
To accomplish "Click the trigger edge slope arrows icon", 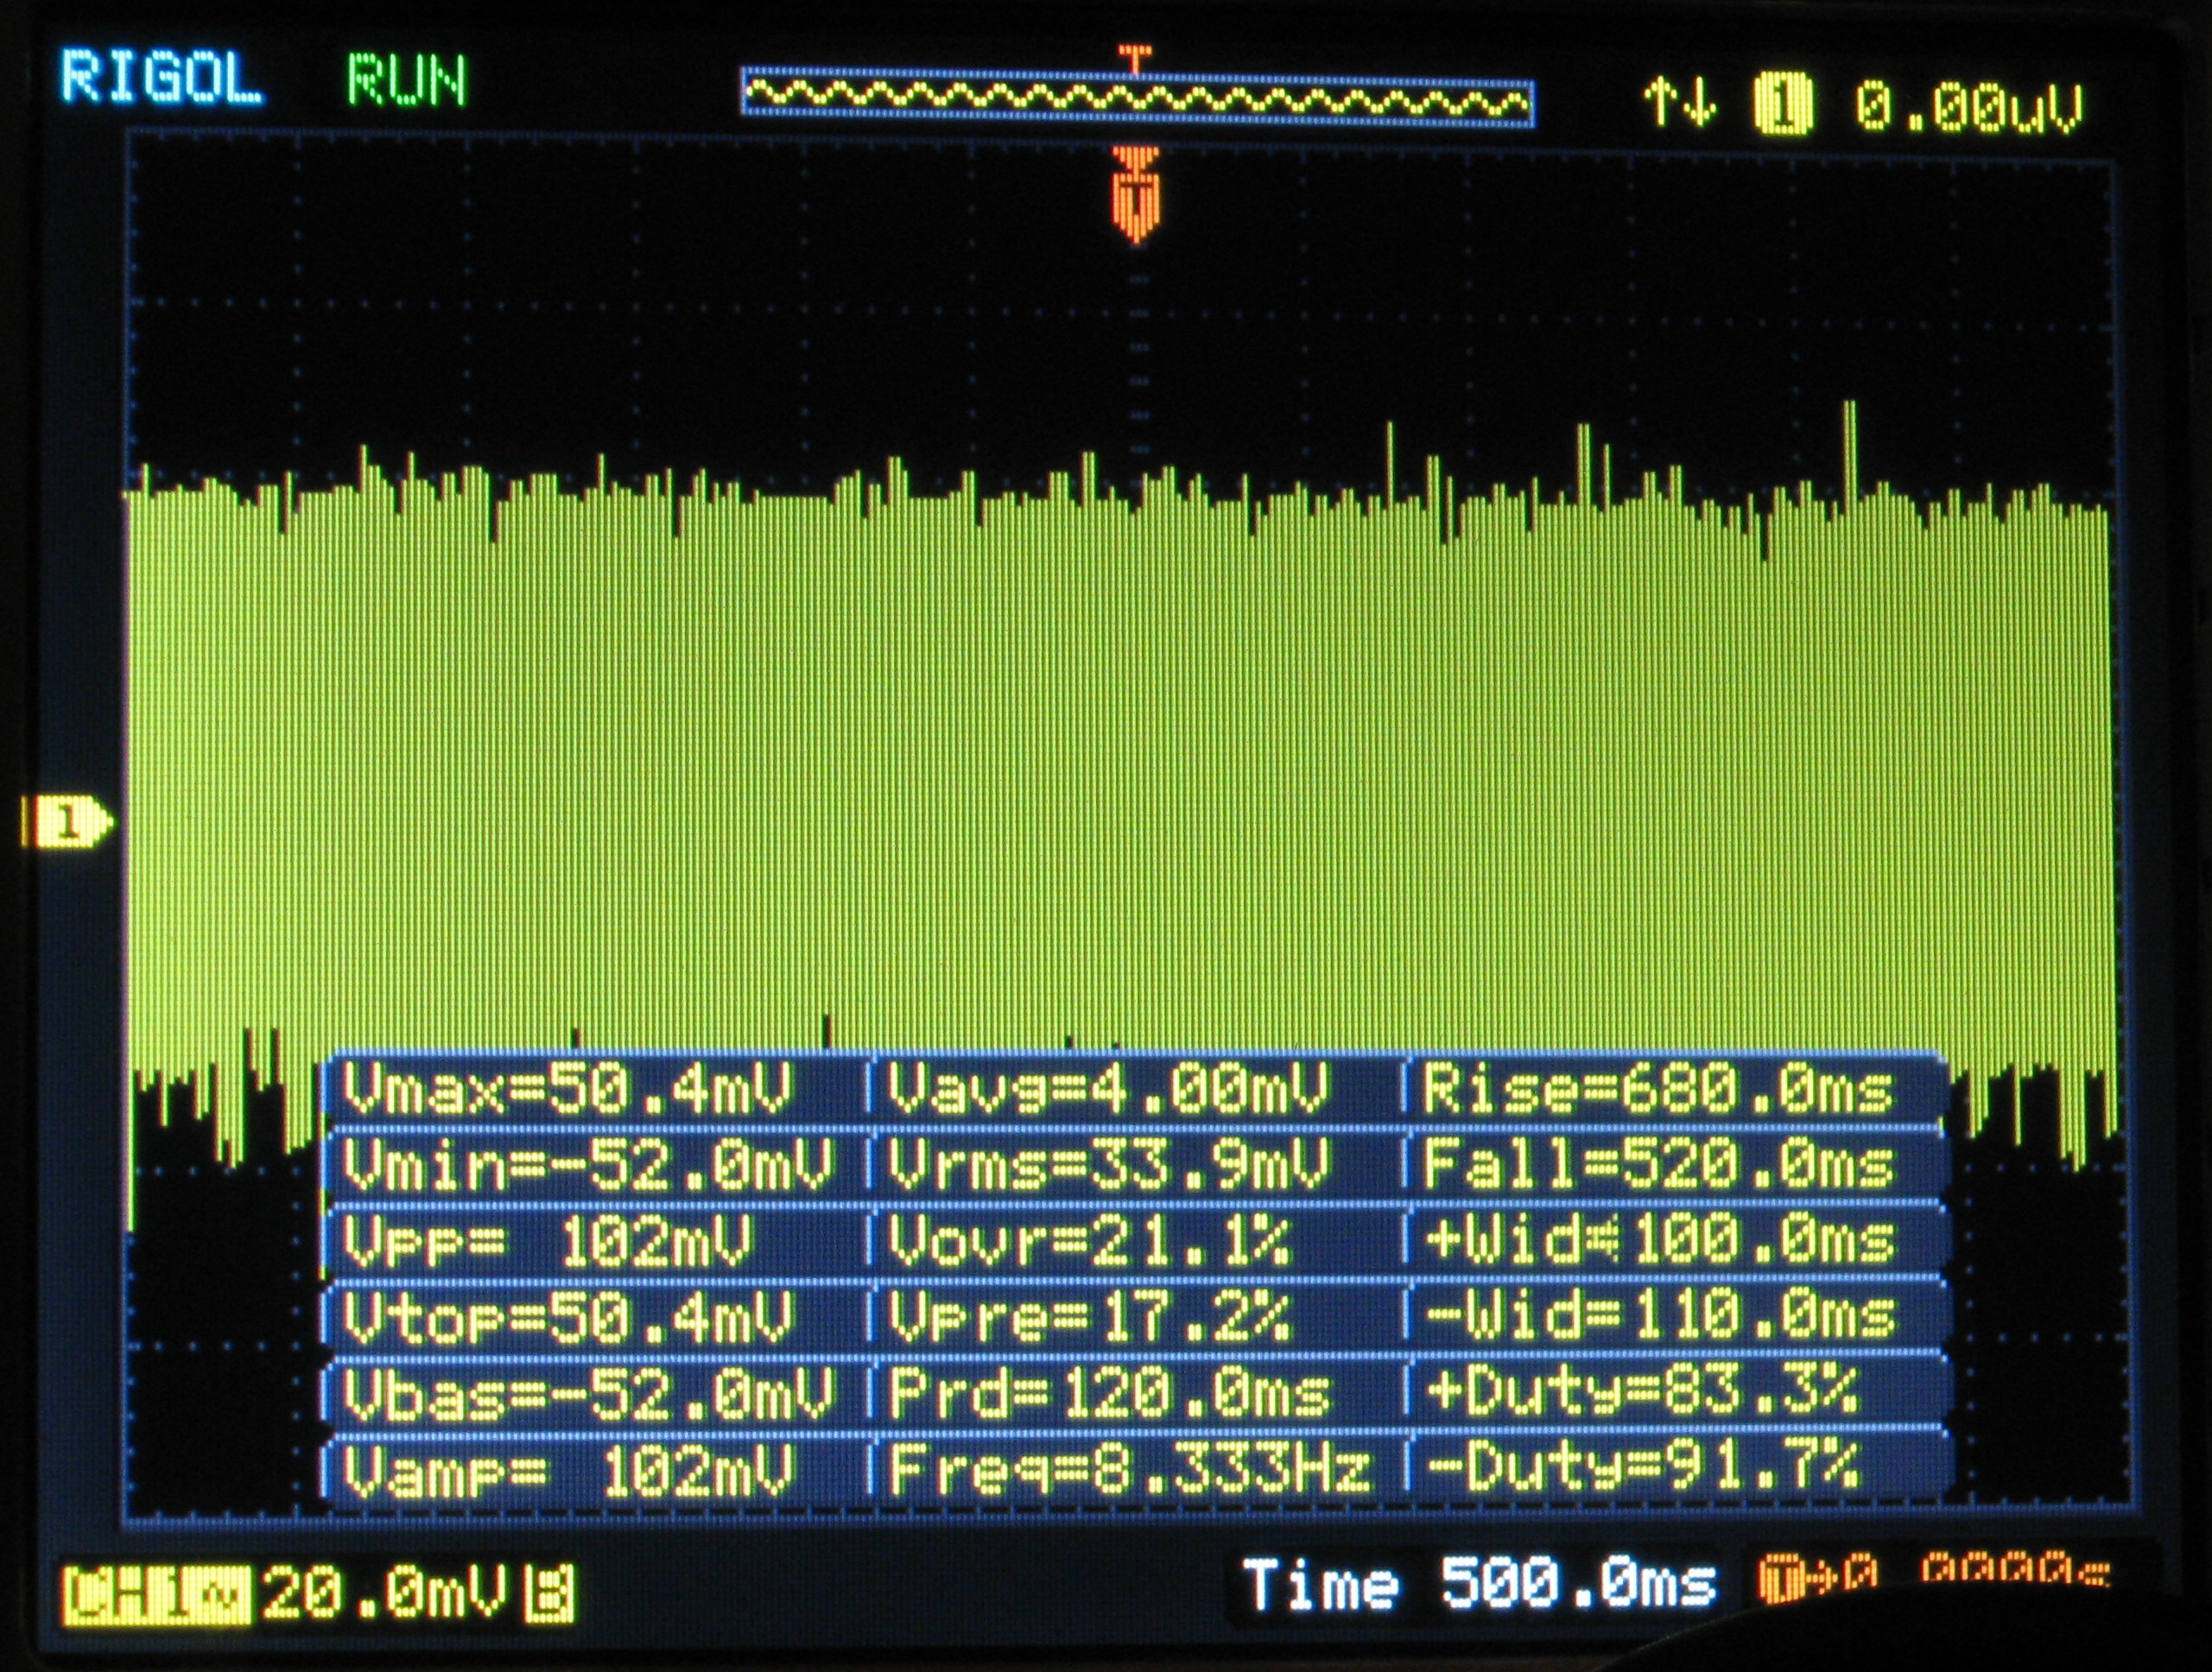I will (1680, 104).
